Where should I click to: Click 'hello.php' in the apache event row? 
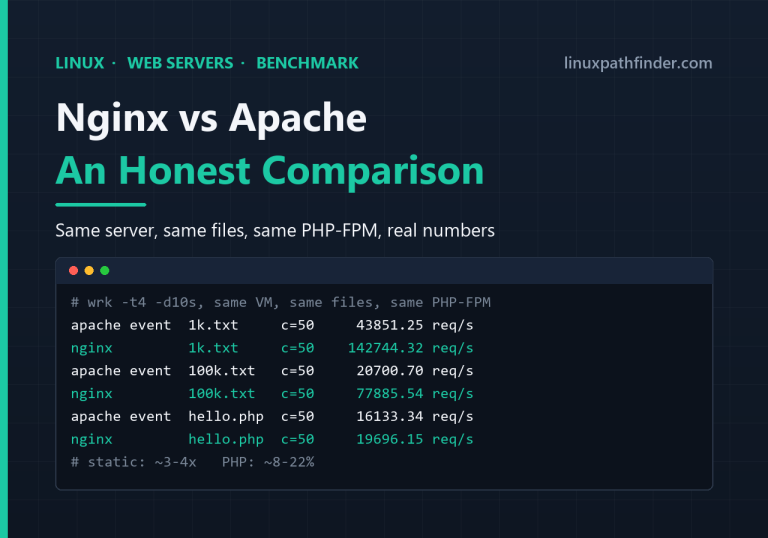[x=226, y=416]
